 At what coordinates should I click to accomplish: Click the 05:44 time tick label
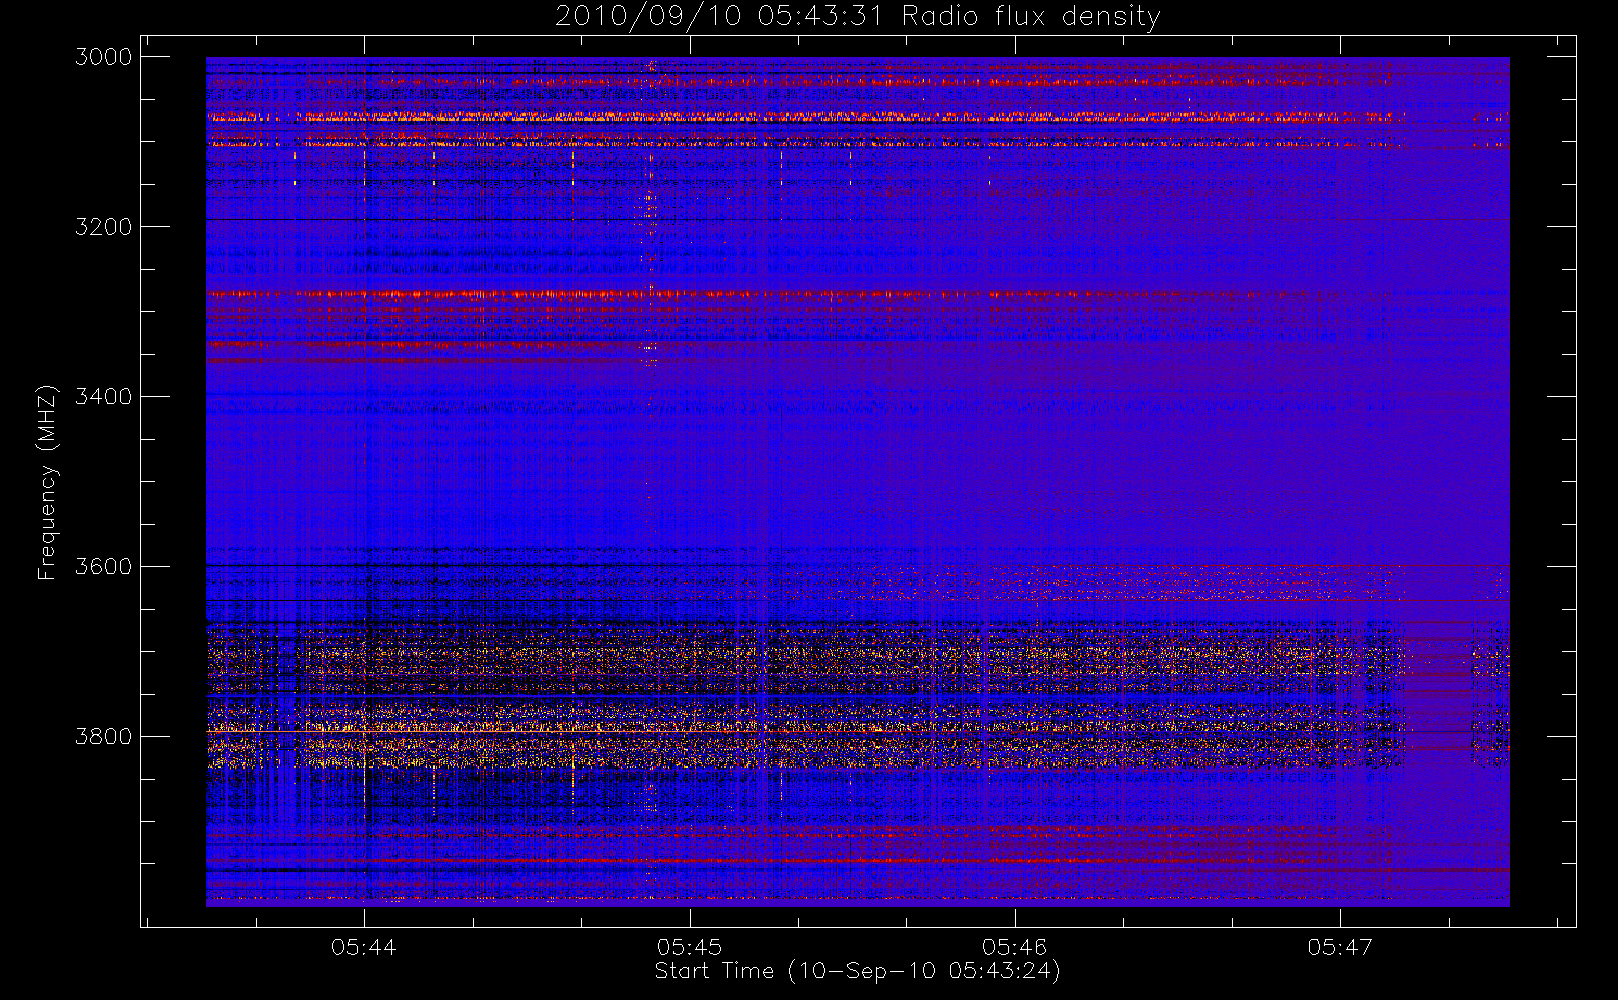point(364,947)
